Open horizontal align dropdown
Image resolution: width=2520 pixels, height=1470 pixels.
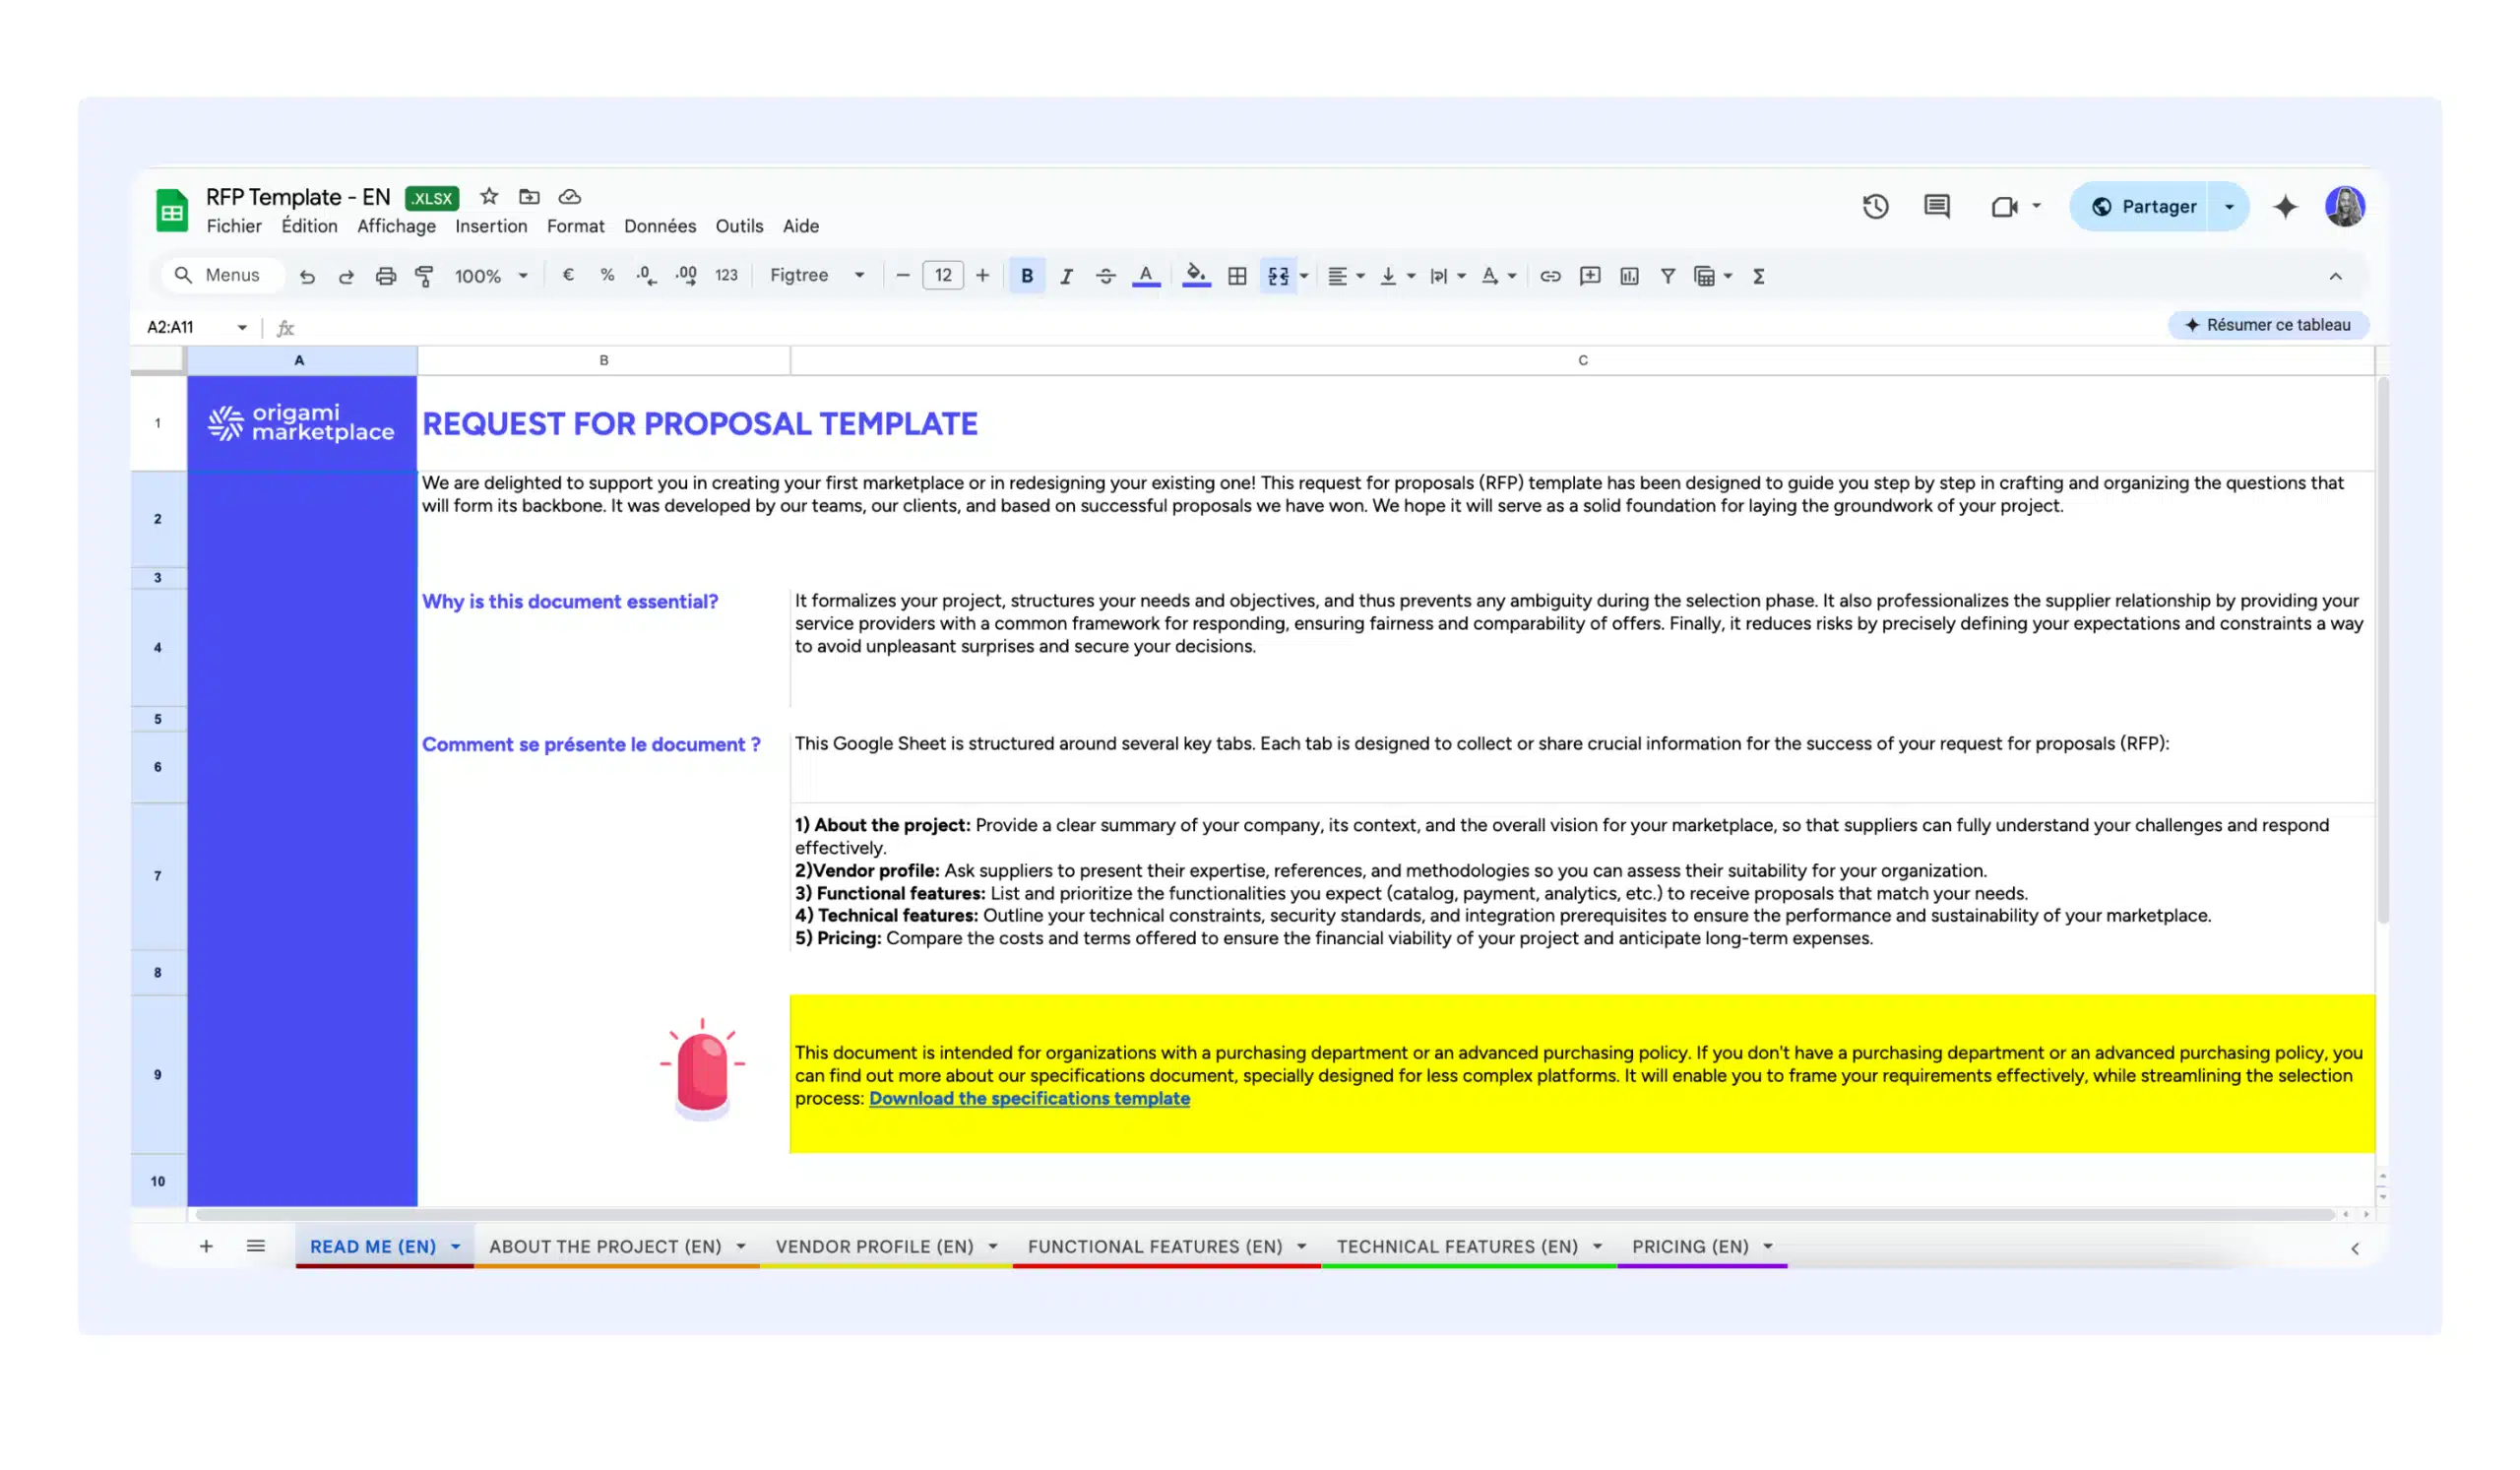1345,276
